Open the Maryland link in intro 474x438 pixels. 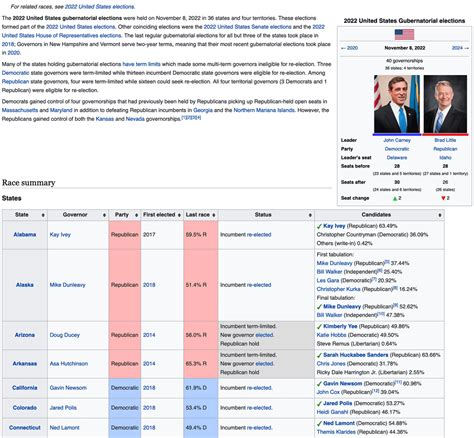click(x=61, y=110)
